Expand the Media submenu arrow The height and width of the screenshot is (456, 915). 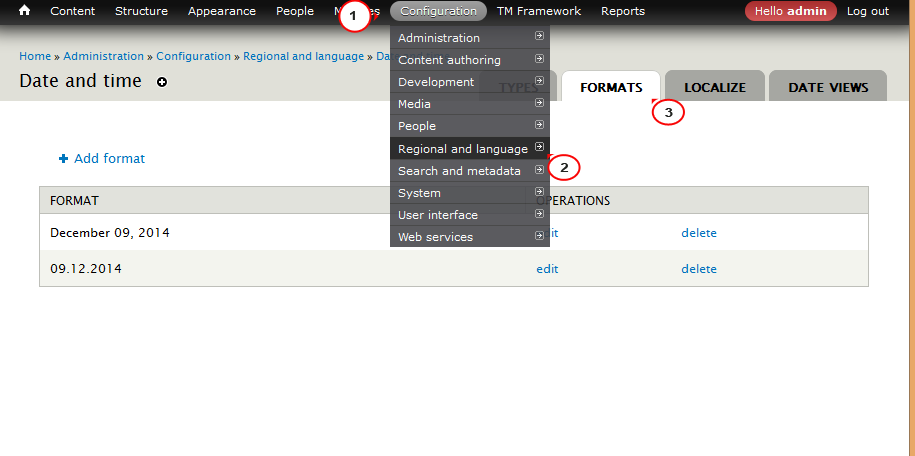539,103
